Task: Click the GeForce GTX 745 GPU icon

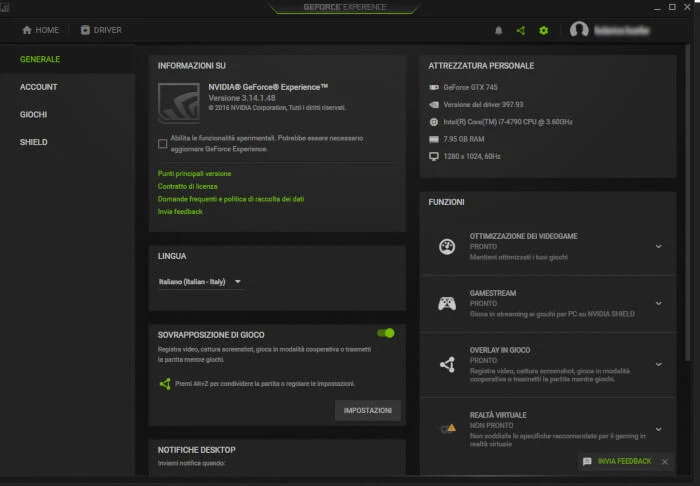Action: point(433,87)
